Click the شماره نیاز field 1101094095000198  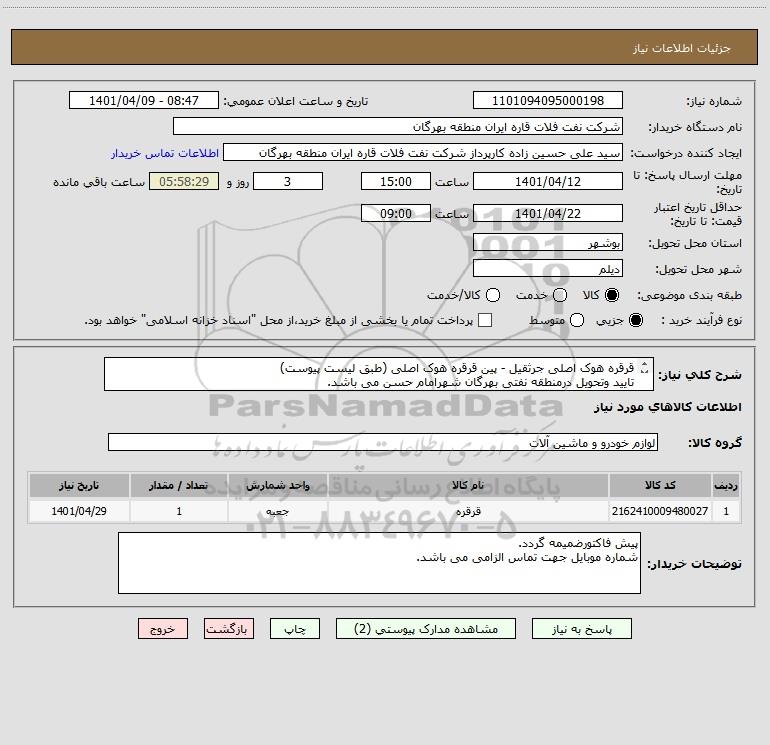(x=548, y=100)
